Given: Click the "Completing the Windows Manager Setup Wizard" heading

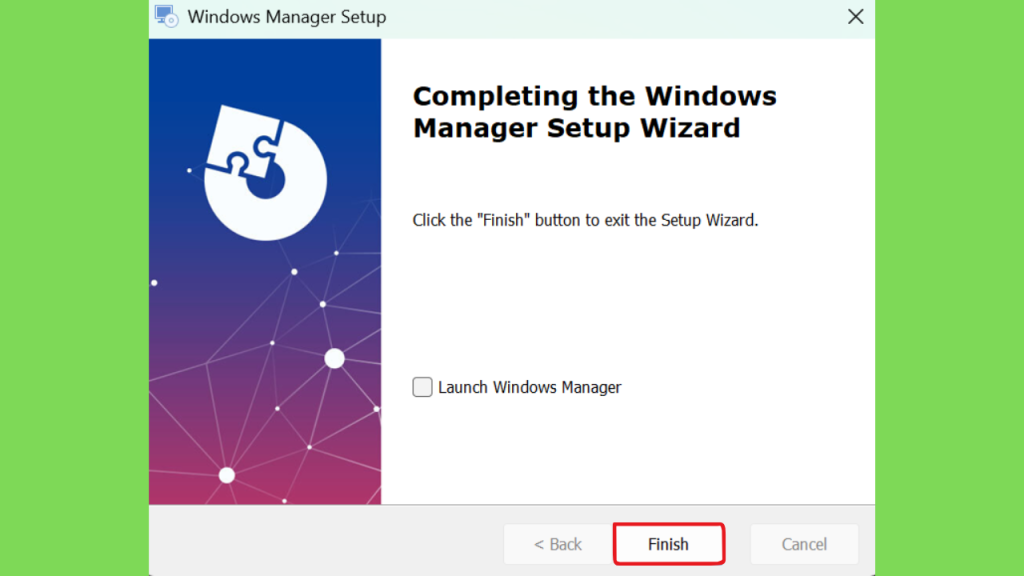Looking at the screenshot, I should pos(594,112).
